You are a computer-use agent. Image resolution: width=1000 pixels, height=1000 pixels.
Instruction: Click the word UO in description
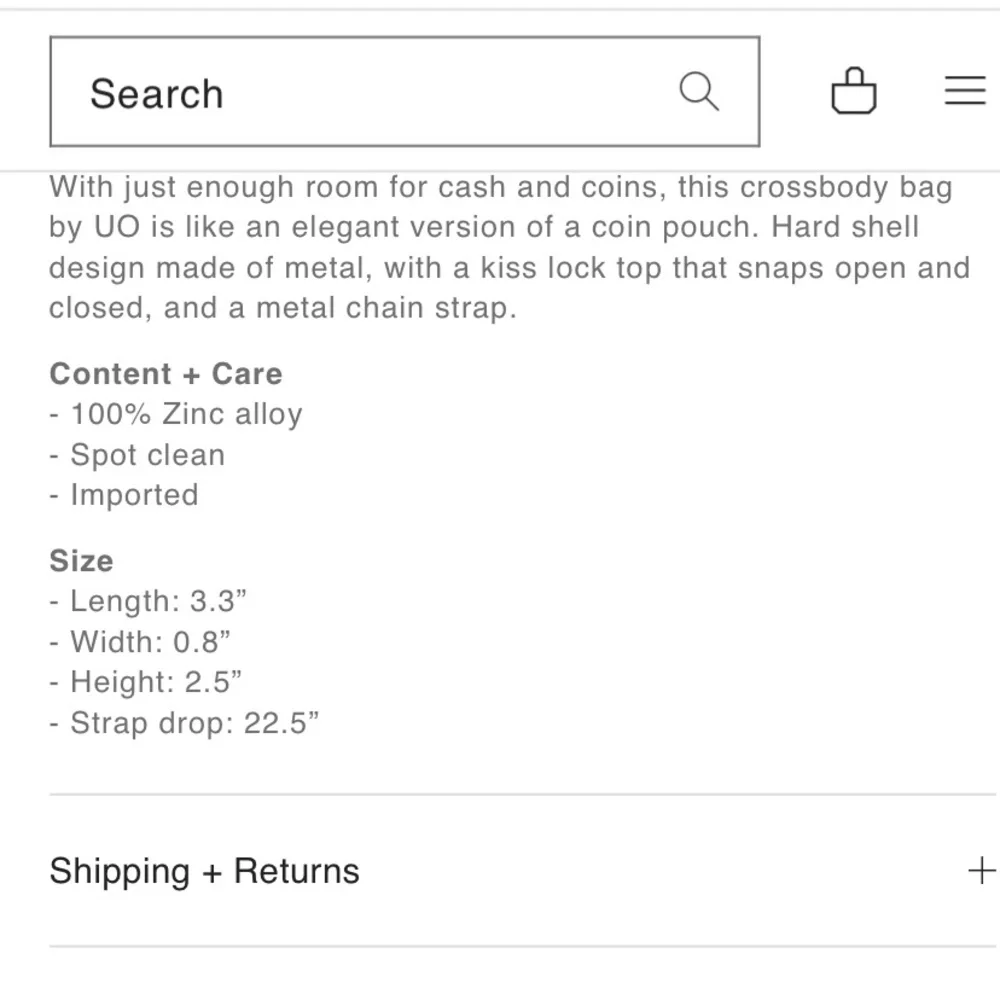click(117, 227)
